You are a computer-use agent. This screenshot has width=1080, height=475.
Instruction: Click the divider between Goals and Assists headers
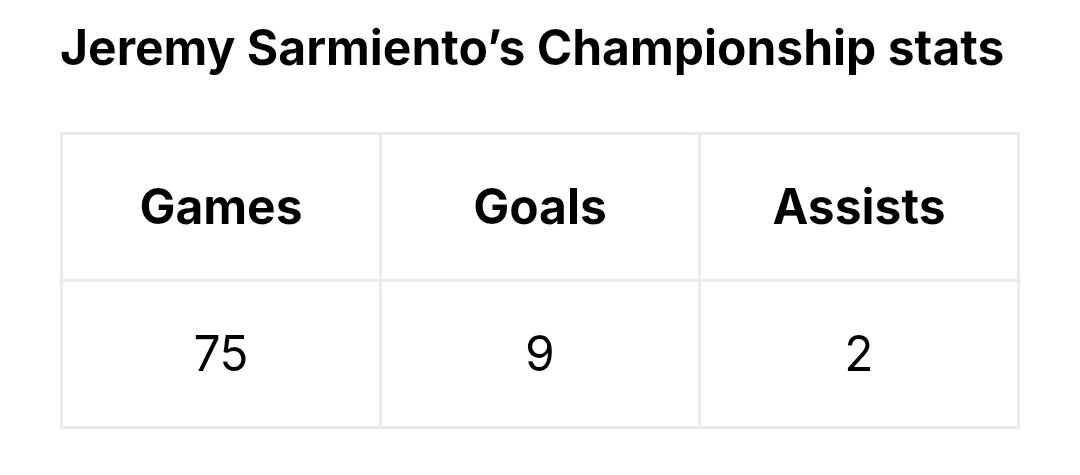[699, 207]
